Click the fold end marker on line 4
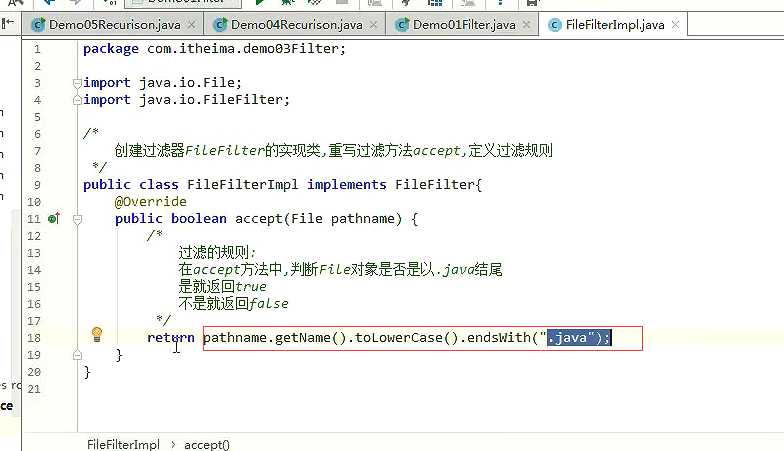This screenshot has height=451, width=784. pos(77,100)
